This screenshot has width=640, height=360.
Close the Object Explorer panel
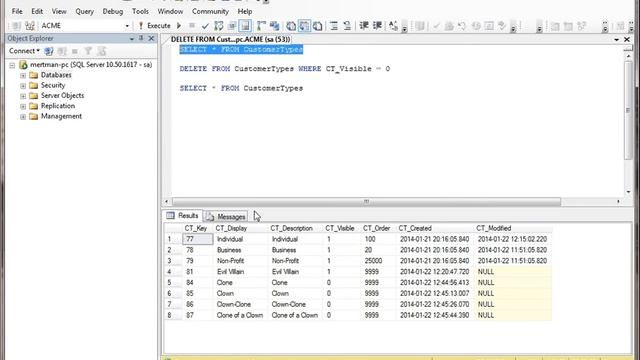pyautogui.click(x=151, y=38)
